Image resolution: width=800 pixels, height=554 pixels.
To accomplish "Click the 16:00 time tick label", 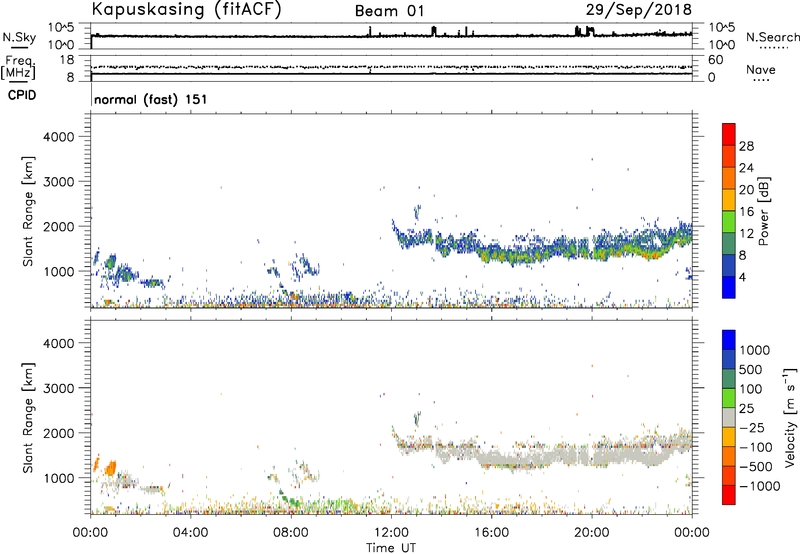I will pyautogui.click(x=491, y=533).
